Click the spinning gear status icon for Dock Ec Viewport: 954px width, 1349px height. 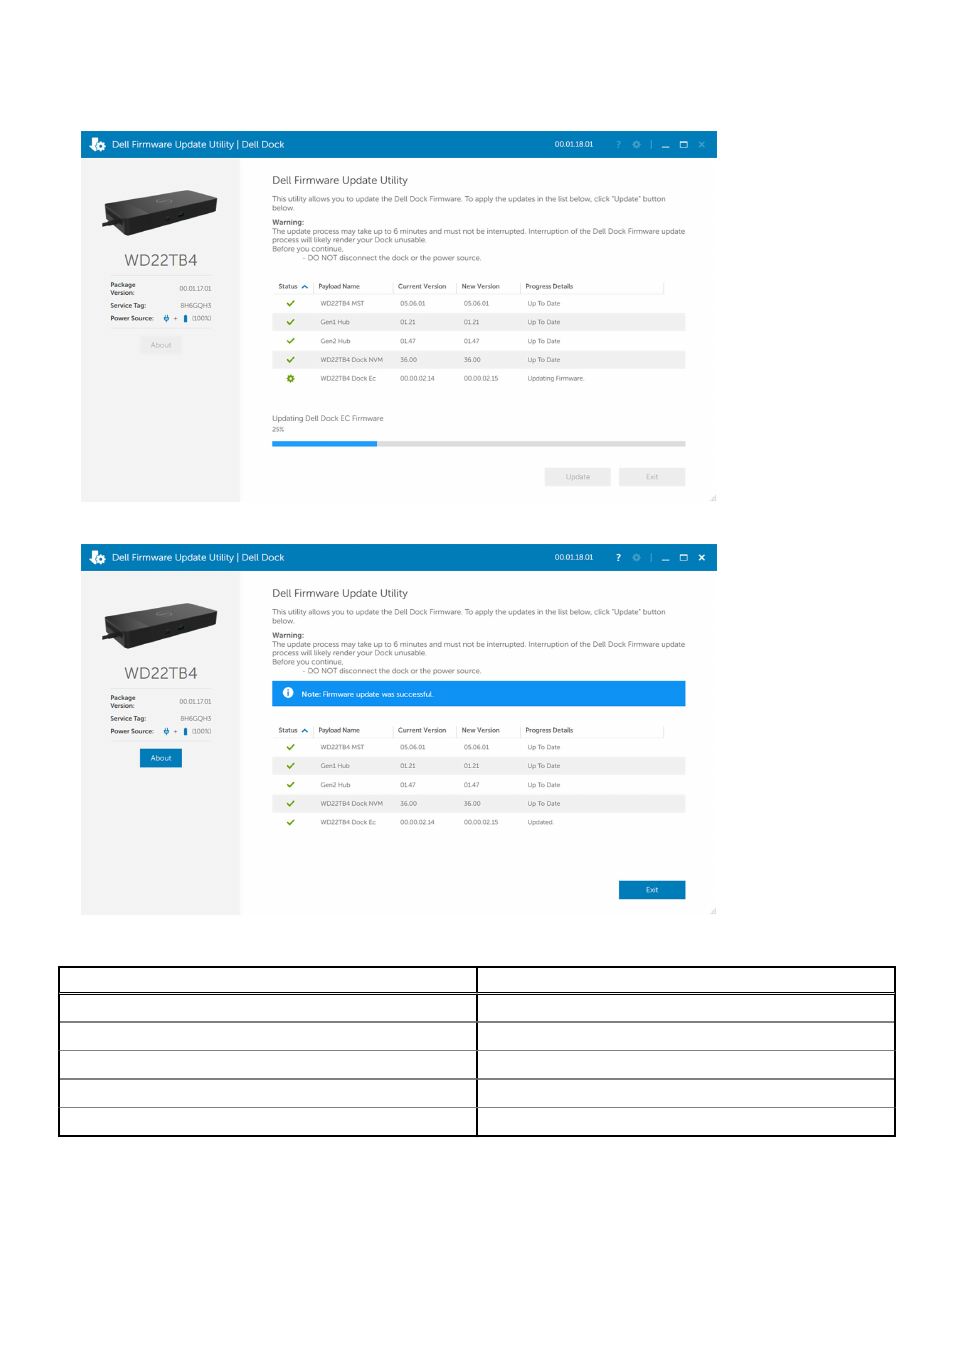pyautogui.click(x=291, y=379)
